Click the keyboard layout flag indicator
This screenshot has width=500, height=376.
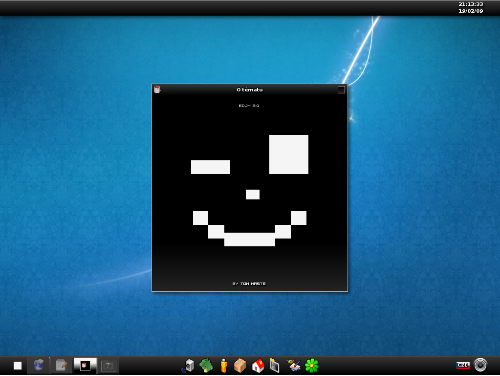pyautogui.click(x=463, y=365)
